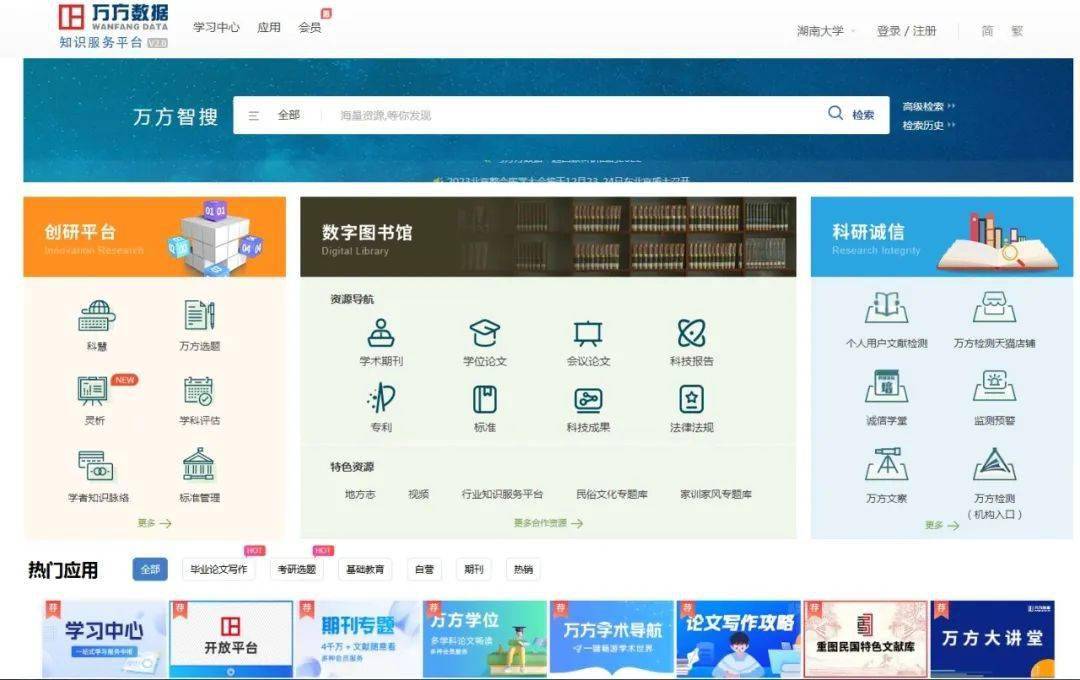Open the 论文写作攻略 app card
The width and height of the screenshot is (1080, 680).
(738, 639)
